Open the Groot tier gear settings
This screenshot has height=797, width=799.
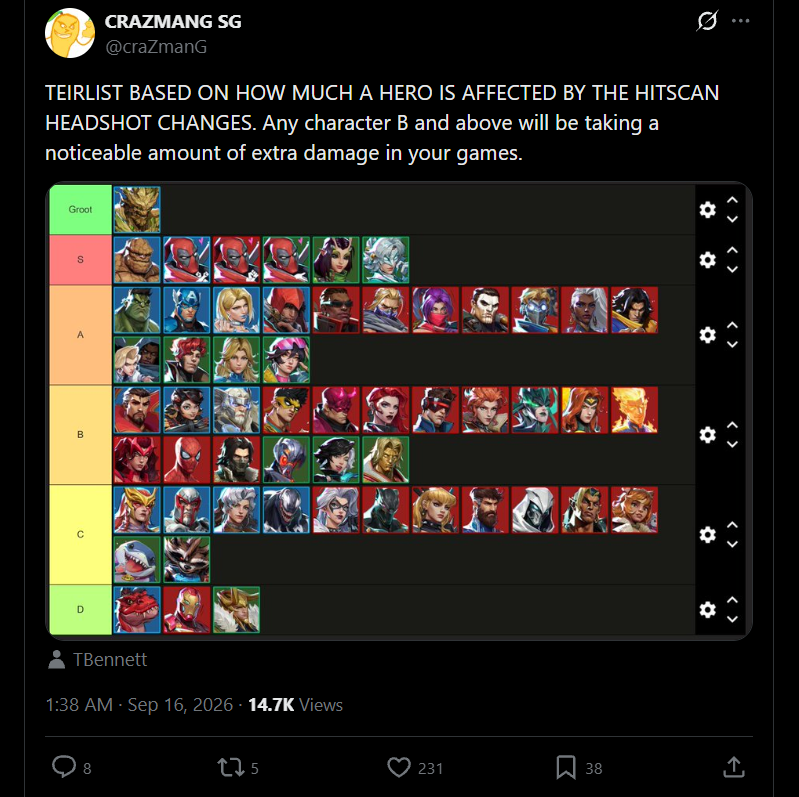pyautogui.click(x=707, y=209)
